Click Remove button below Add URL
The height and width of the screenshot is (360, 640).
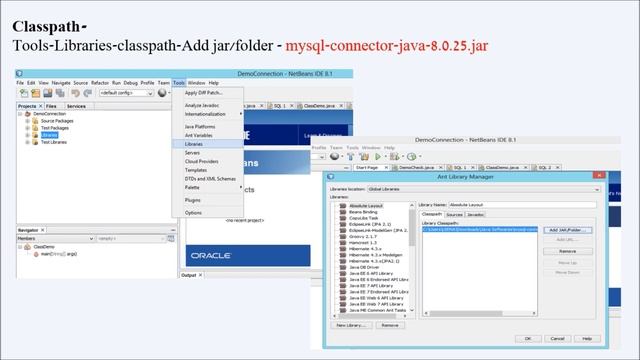[x=568, y=251]
